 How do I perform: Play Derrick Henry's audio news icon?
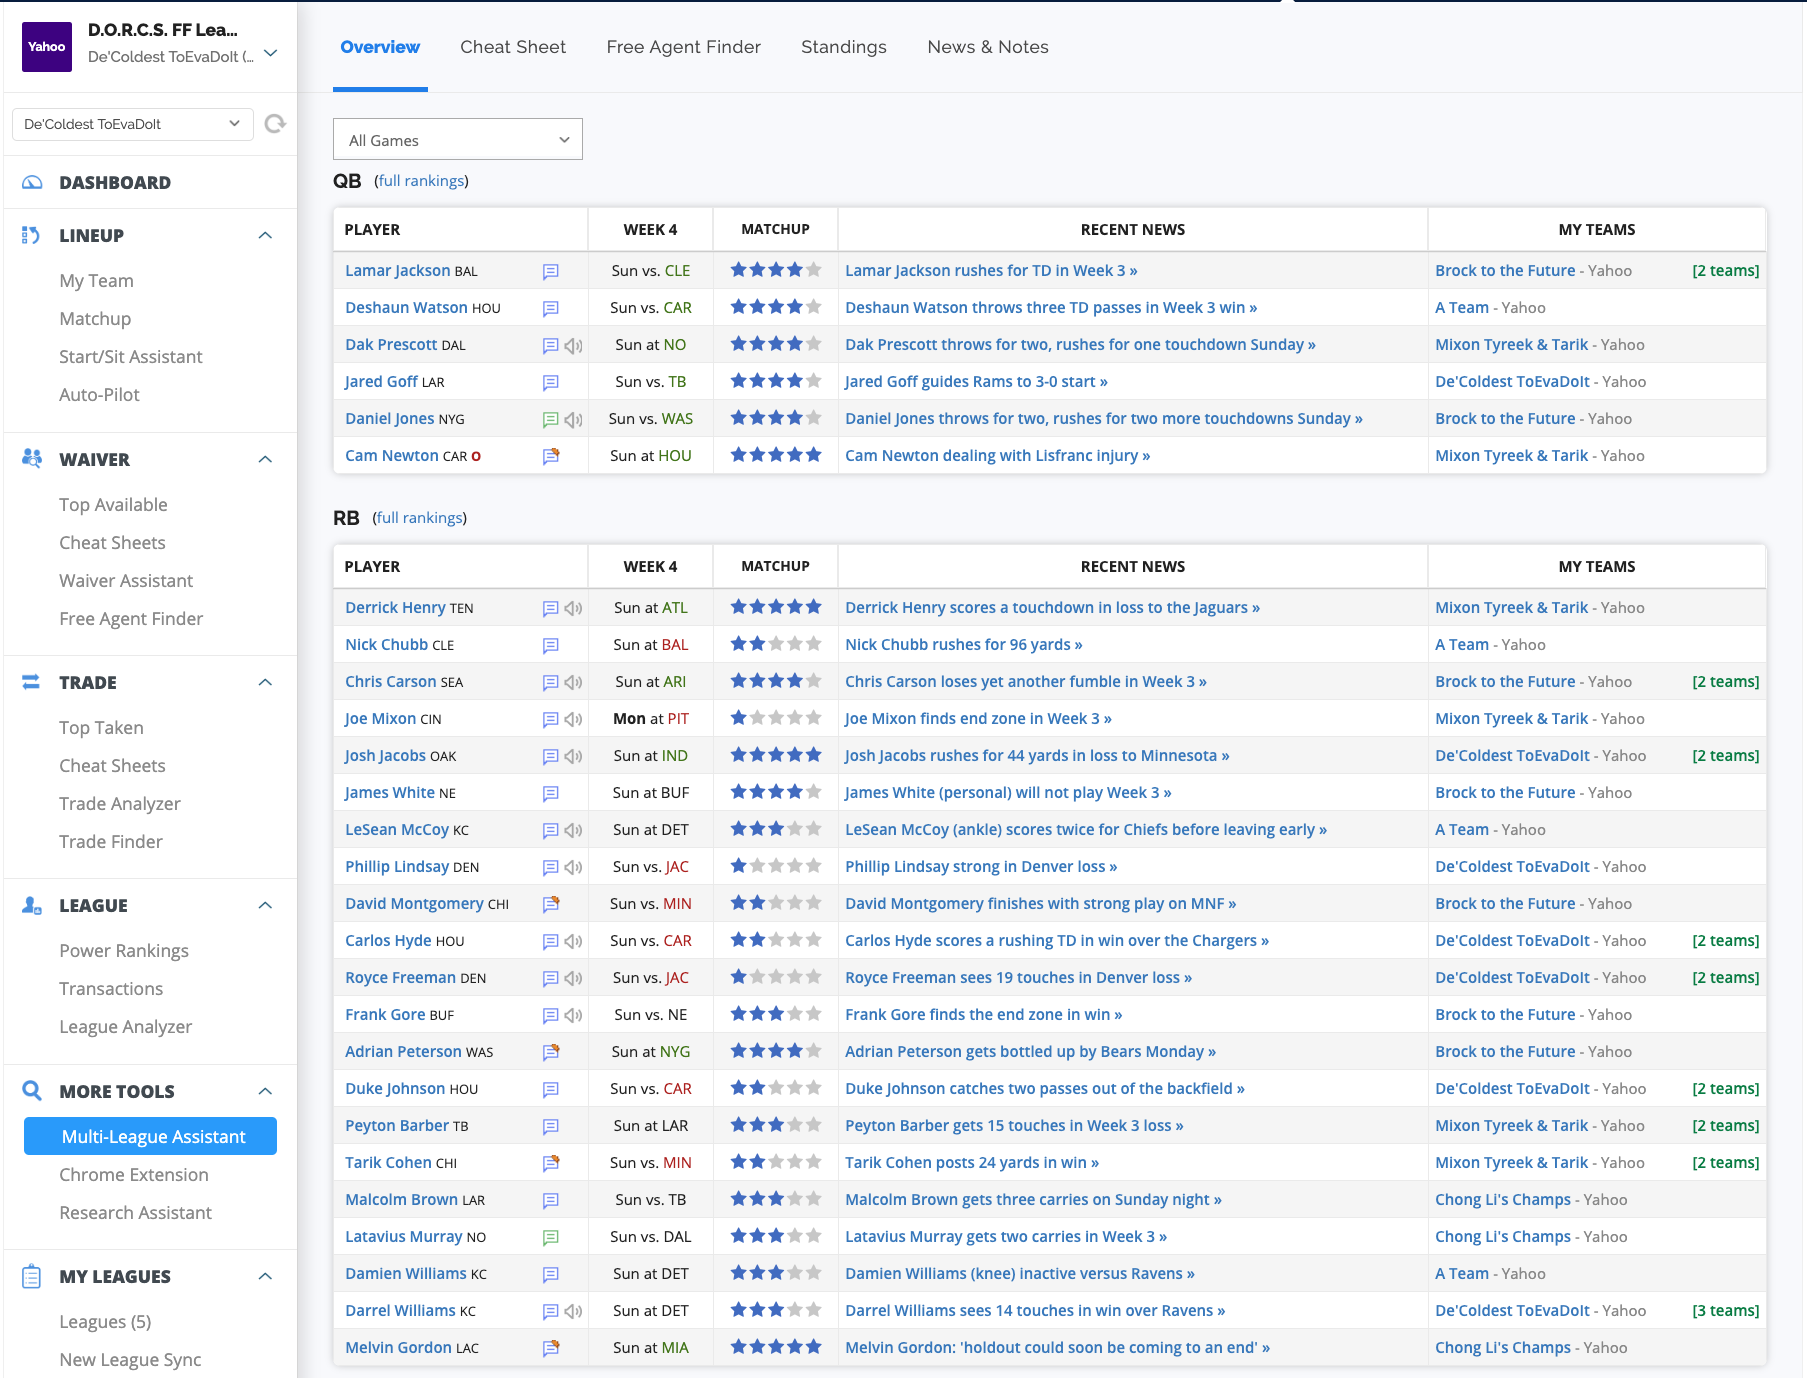click(x=573, y=608)
